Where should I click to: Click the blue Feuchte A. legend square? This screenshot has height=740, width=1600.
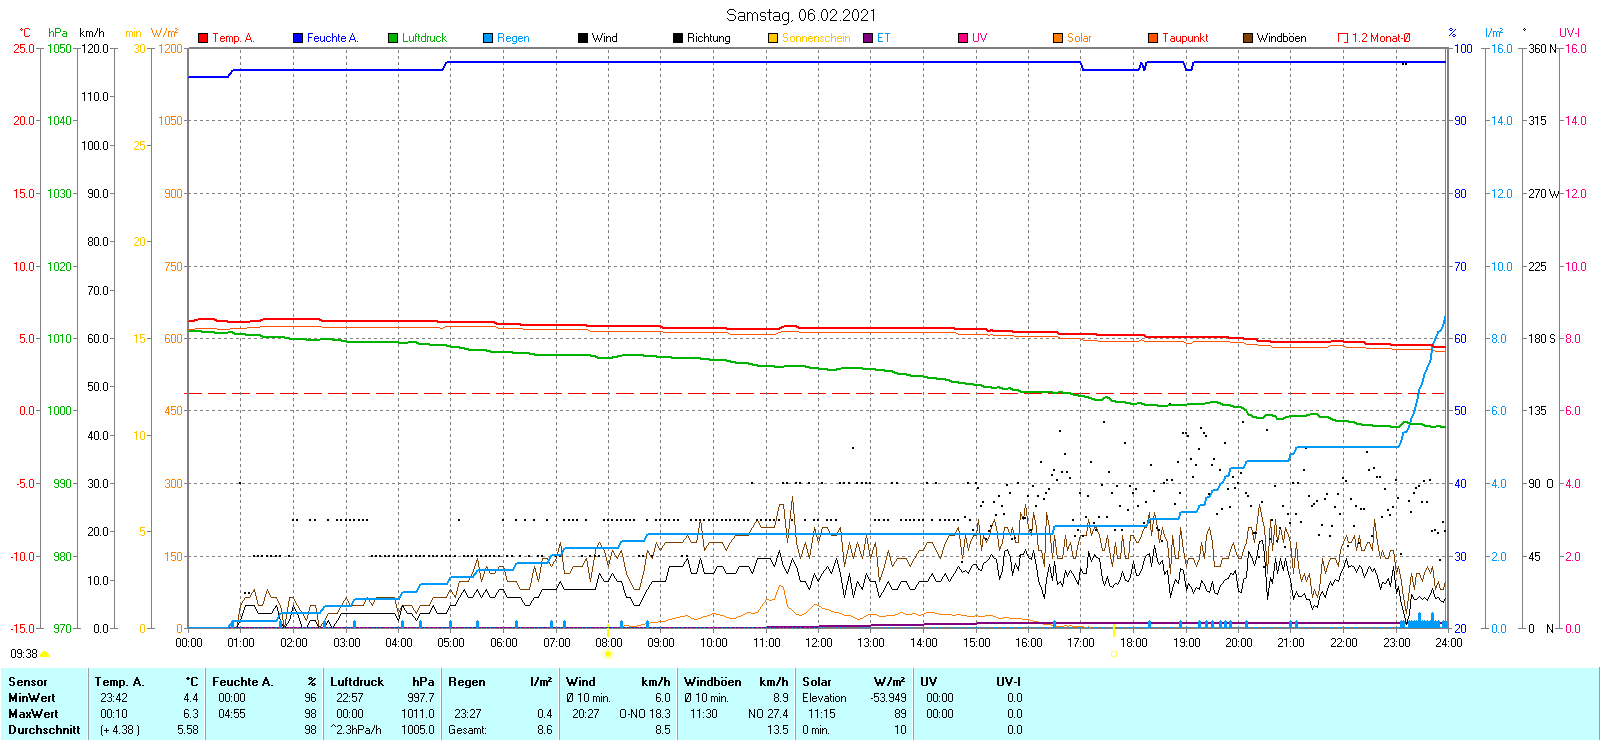298,38
